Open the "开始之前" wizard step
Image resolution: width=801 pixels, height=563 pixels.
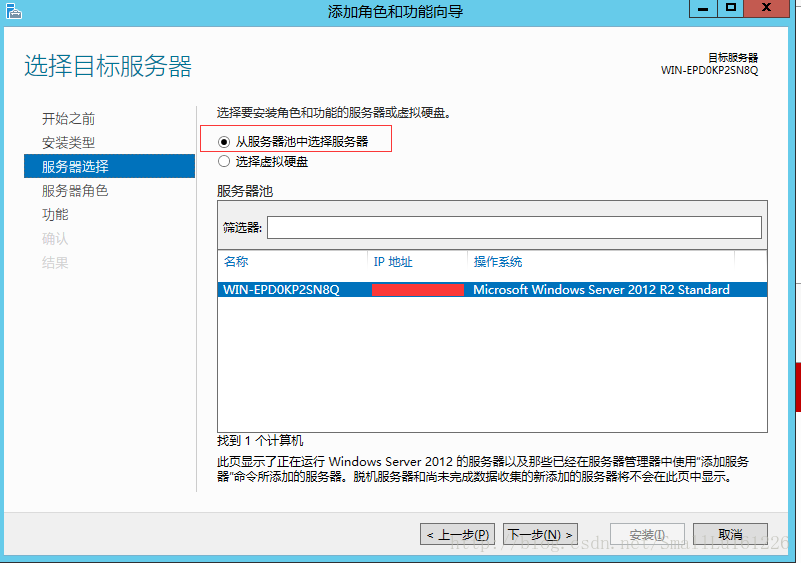tap(68, 119)
